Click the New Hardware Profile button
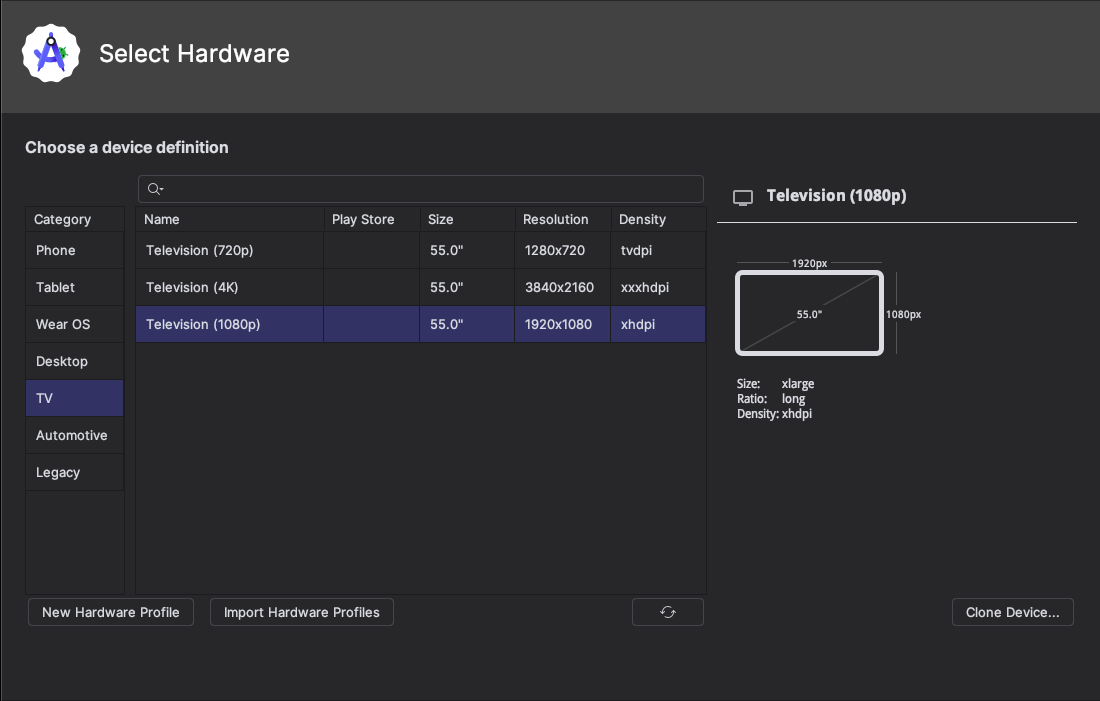1100x701 pixels. click(110, 612)
